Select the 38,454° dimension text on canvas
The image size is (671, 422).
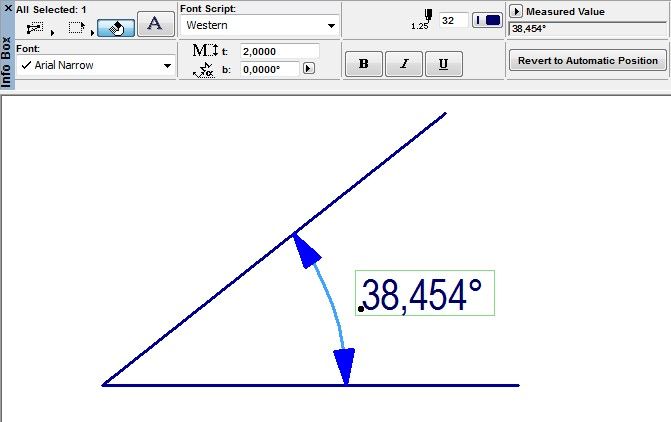[x=425, y=293]
